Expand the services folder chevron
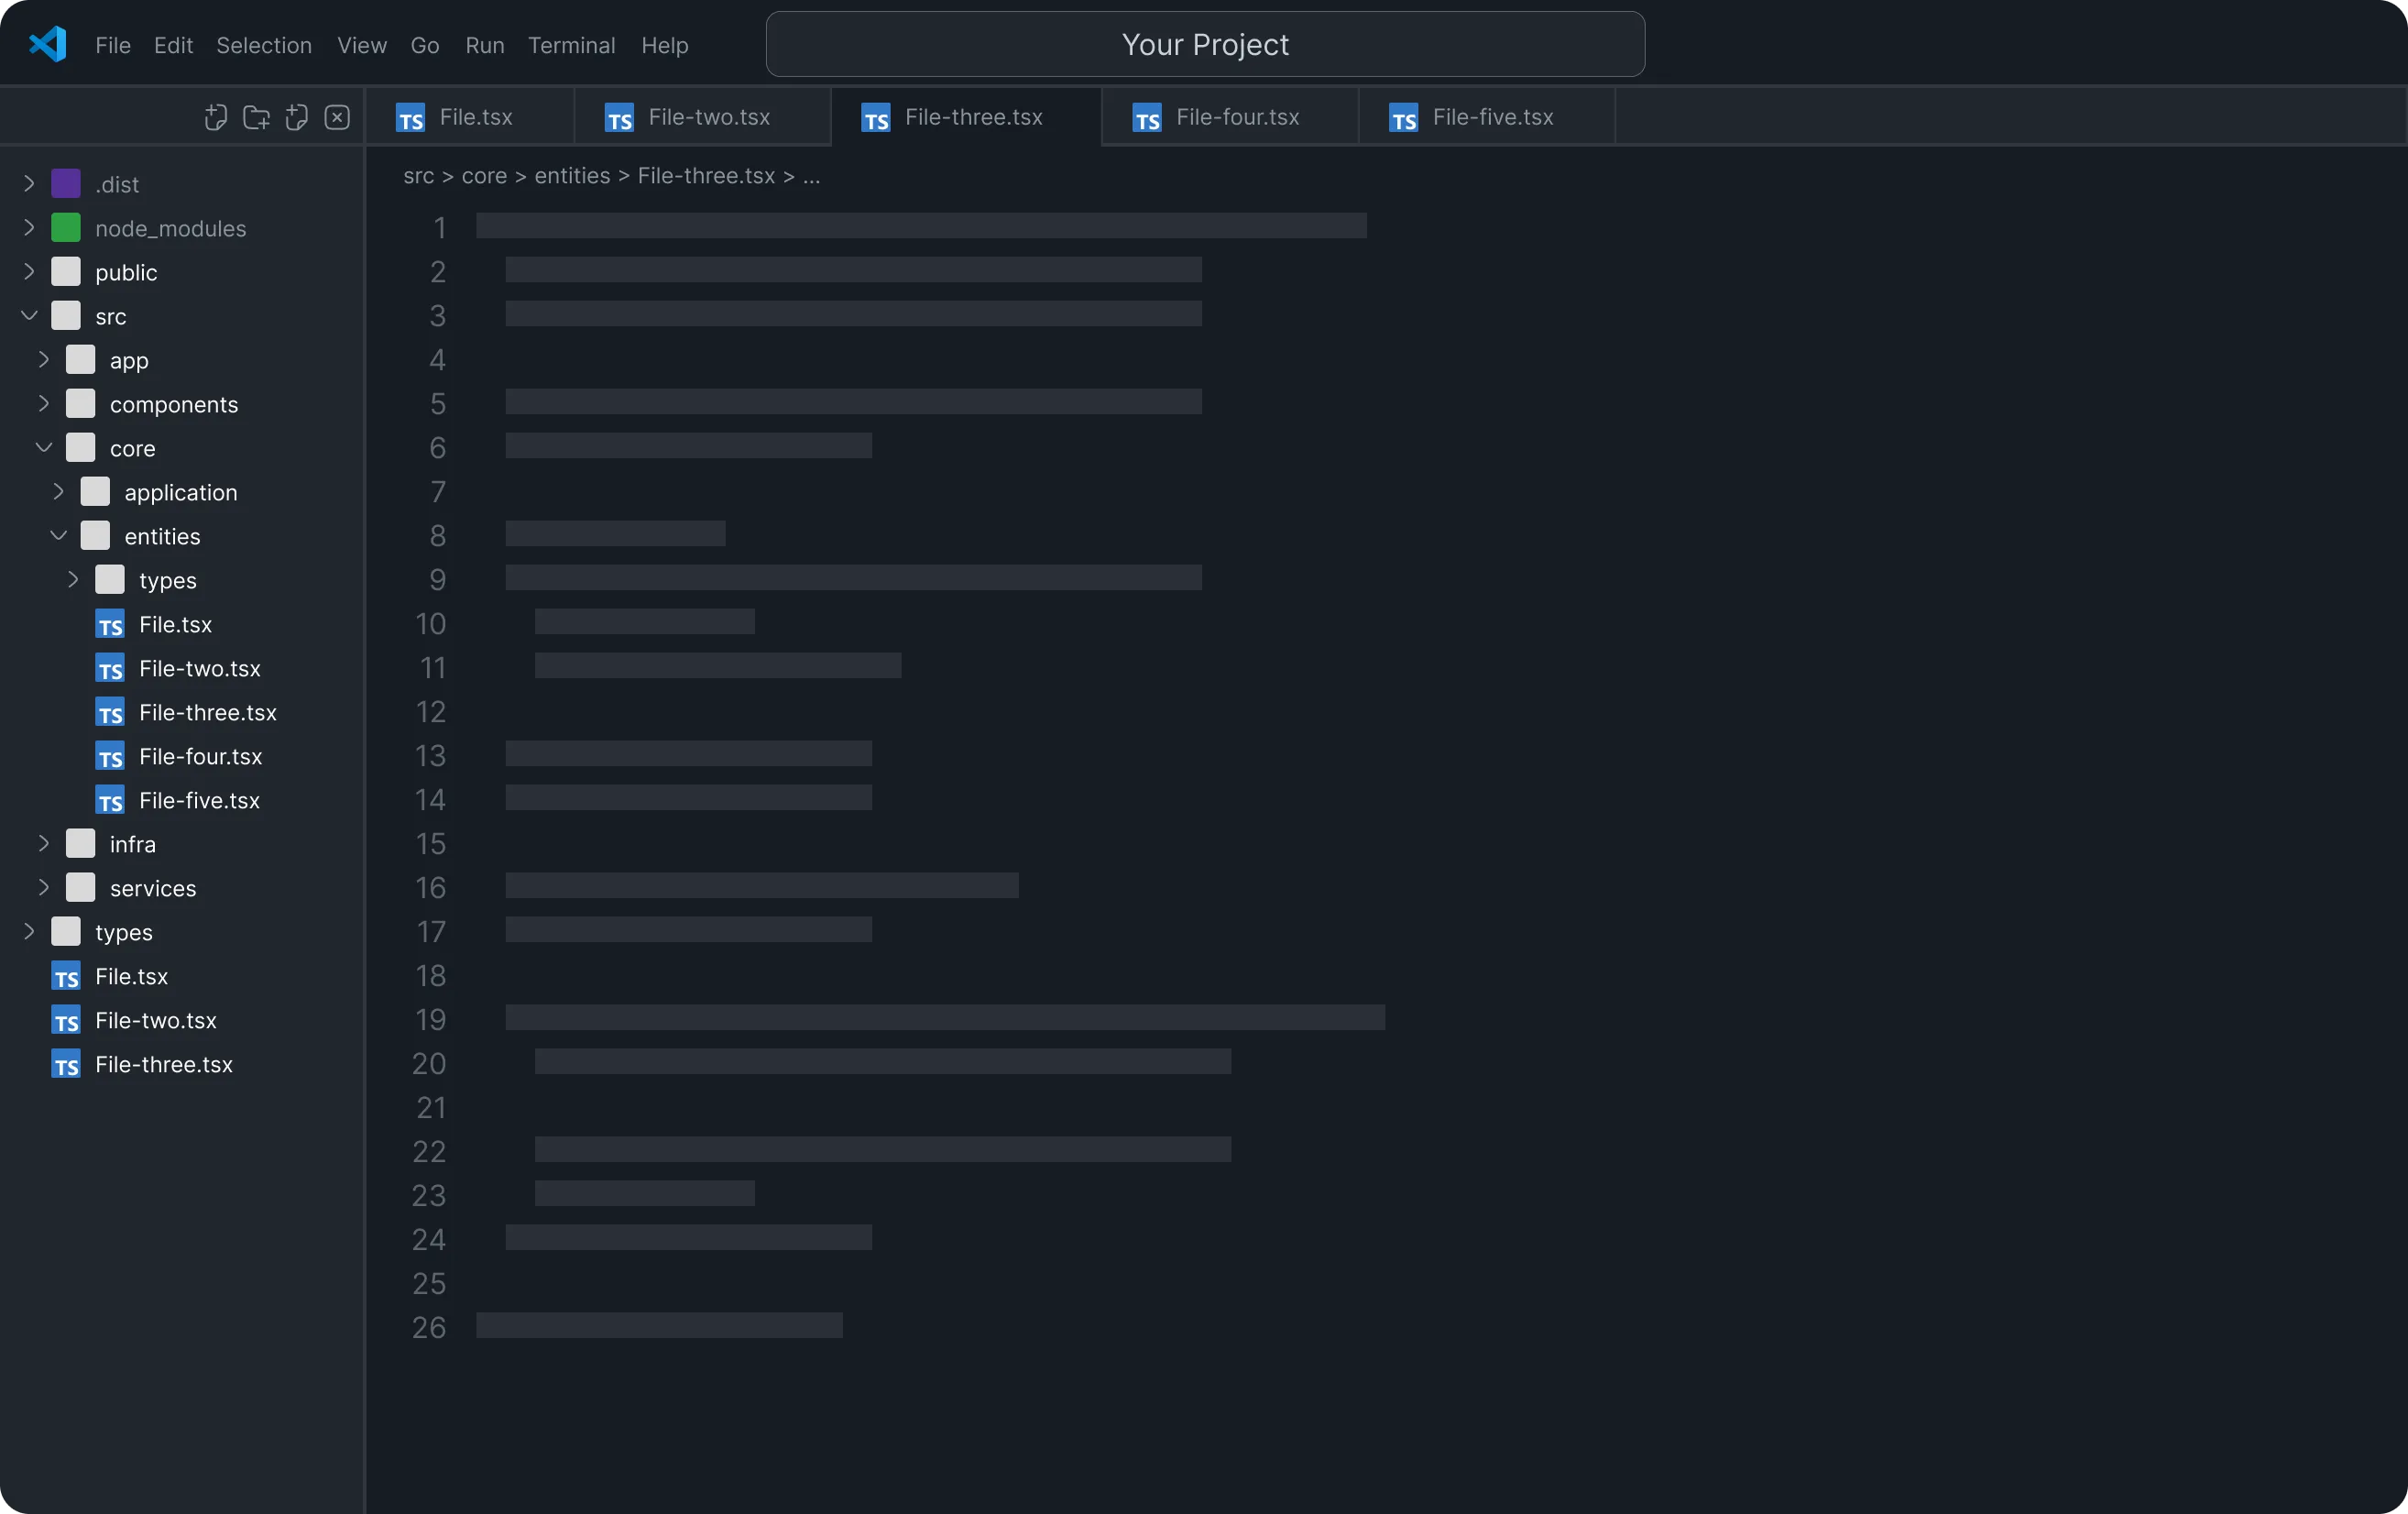The height and width of the screenshot is (1514, 2408). pyautogui.click(x=44, y=887)
